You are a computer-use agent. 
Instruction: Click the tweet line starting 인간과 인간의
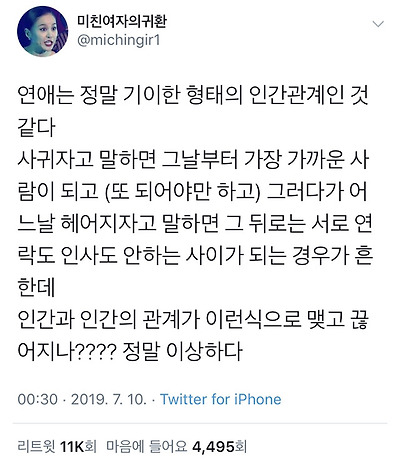pos(193,319)
